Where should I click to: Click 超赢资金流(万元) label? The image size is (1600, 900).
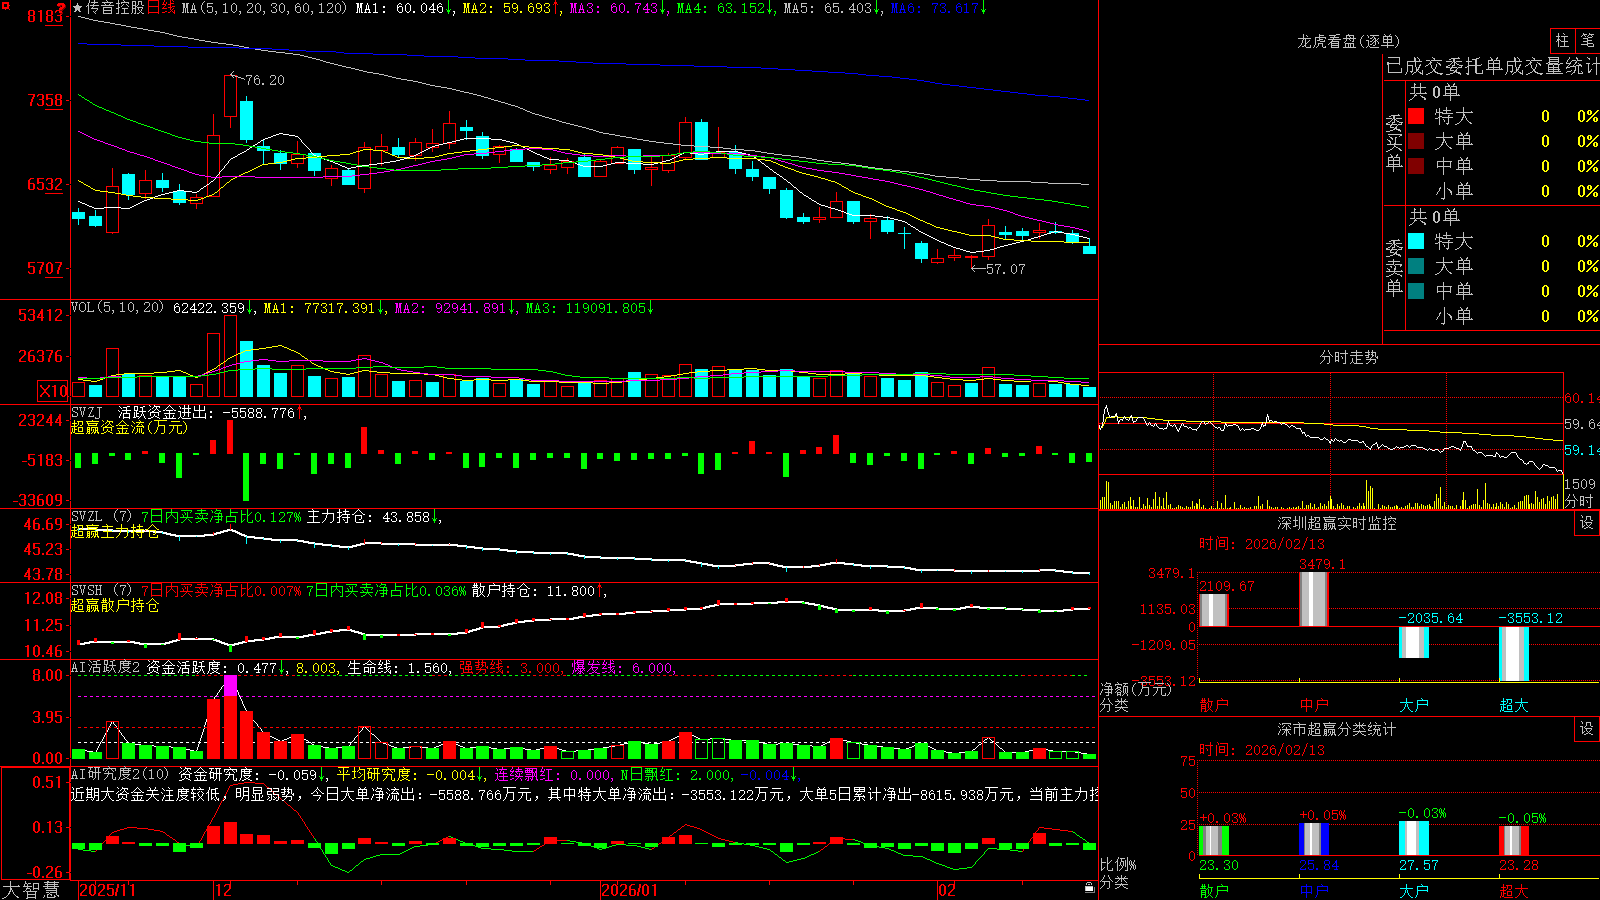[x=129, y=427]
